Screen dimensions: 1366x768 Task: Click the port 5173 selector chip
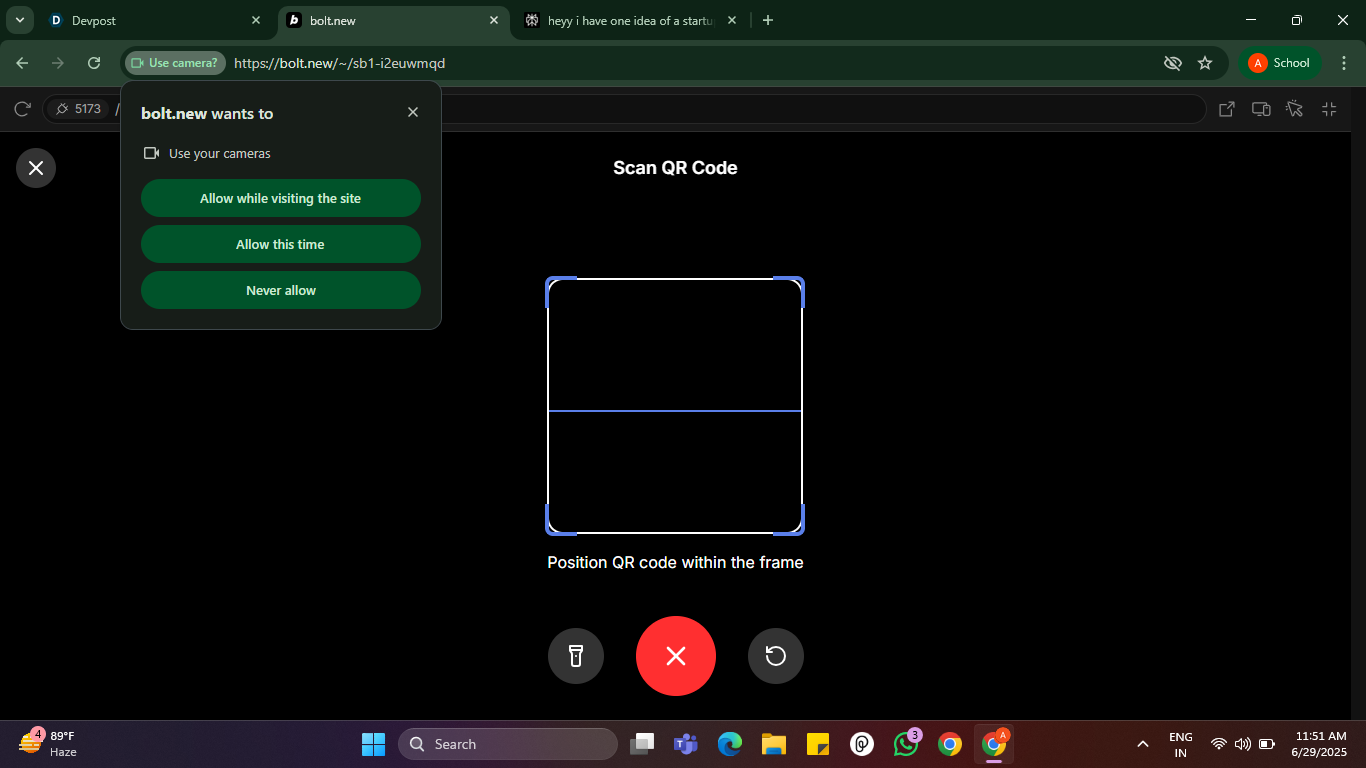(78, 109)
